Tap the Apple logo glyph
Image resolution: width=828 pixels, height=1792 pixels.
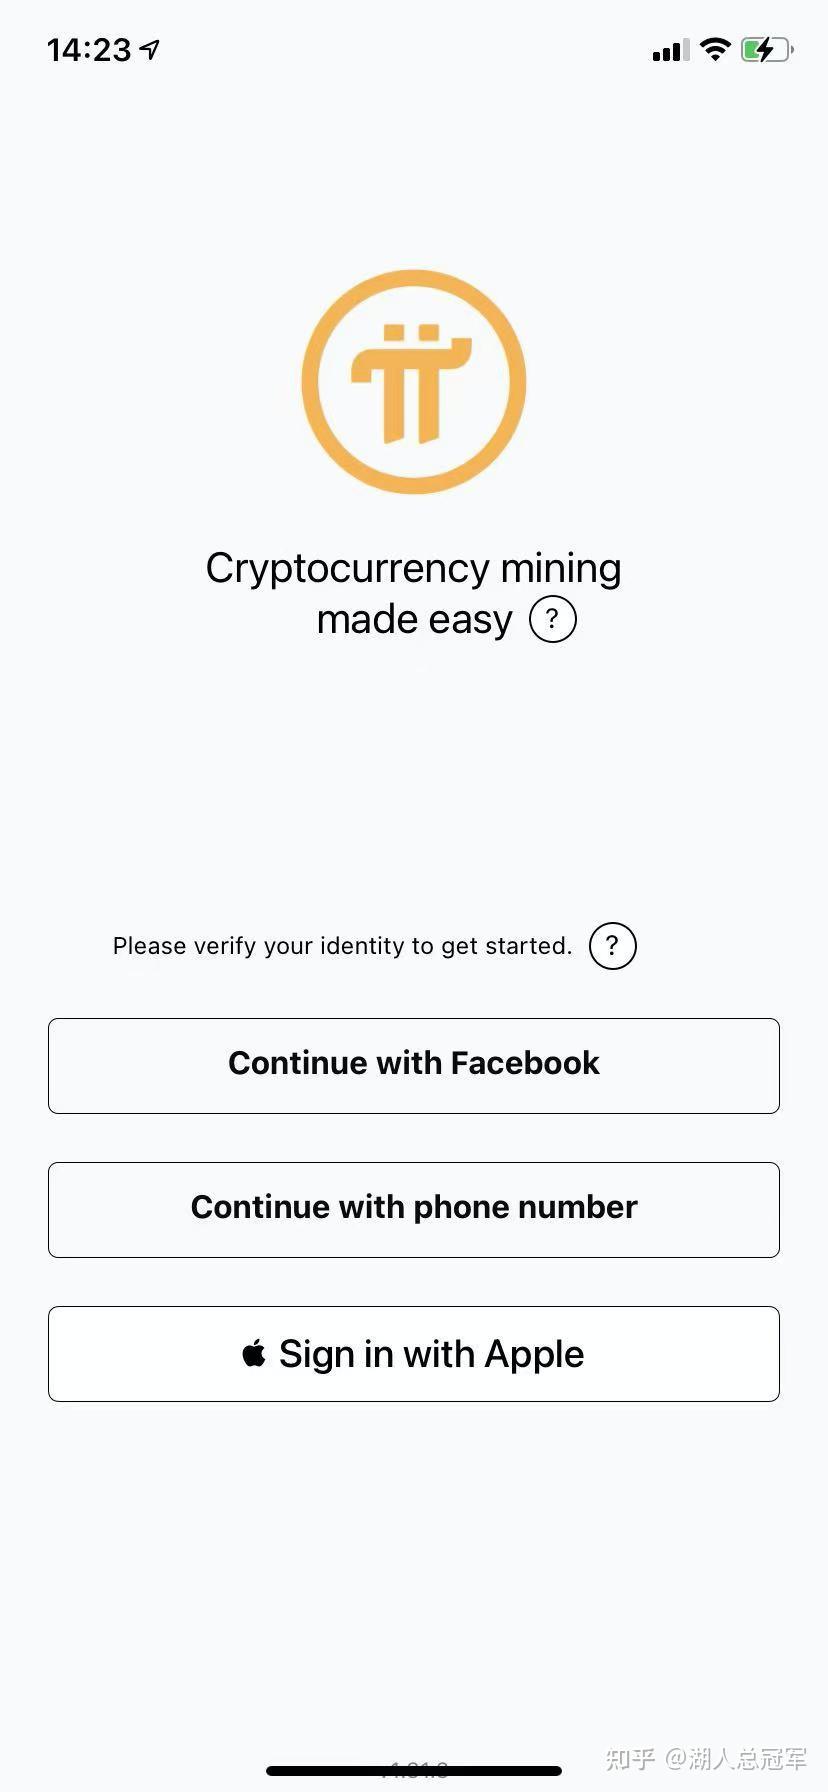click(x=254, y=1354)
